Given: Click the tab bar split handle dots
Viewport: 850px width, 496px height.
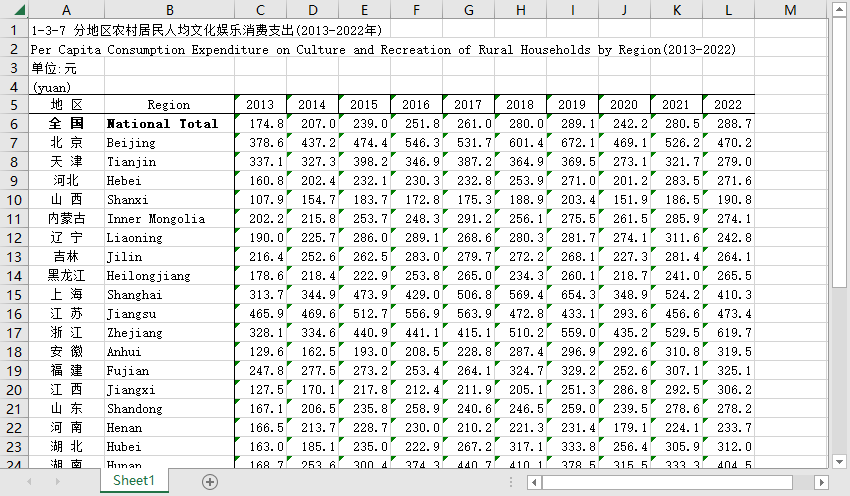Looking at the screenshot, I should 511,482.
